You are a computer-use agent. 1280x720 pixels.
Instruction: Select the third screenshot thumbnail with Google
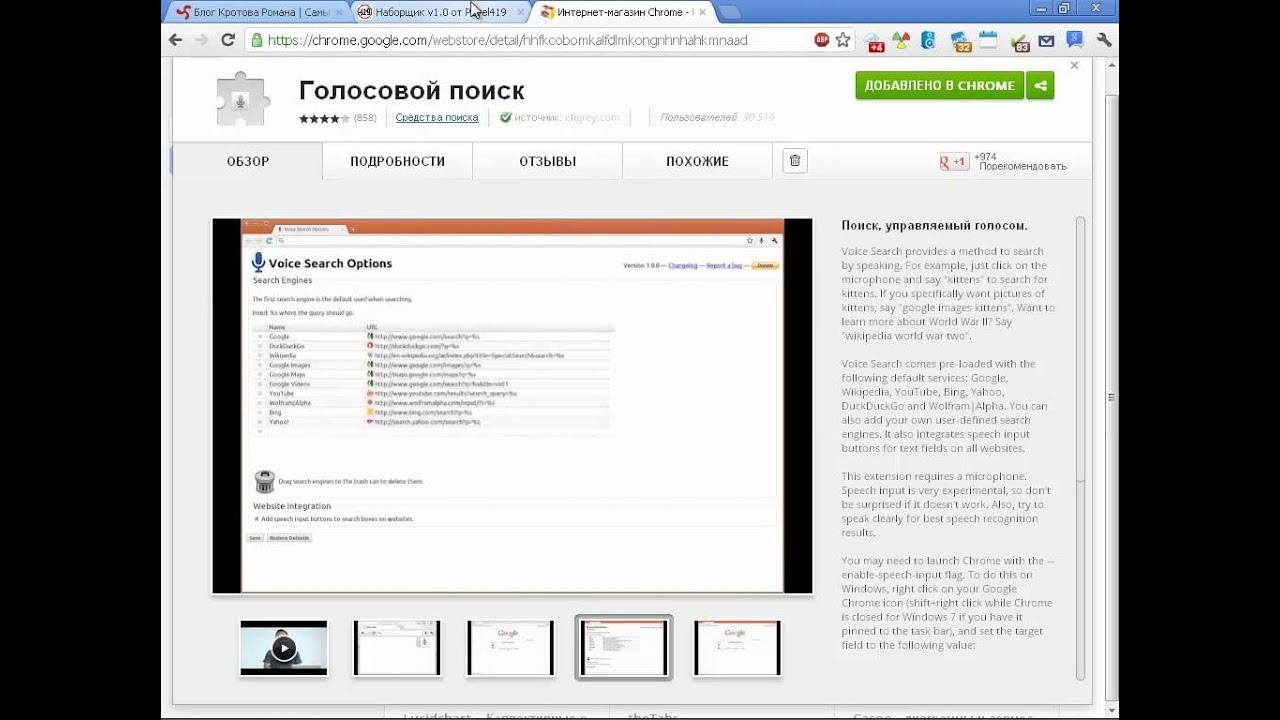tap(510, 647)
